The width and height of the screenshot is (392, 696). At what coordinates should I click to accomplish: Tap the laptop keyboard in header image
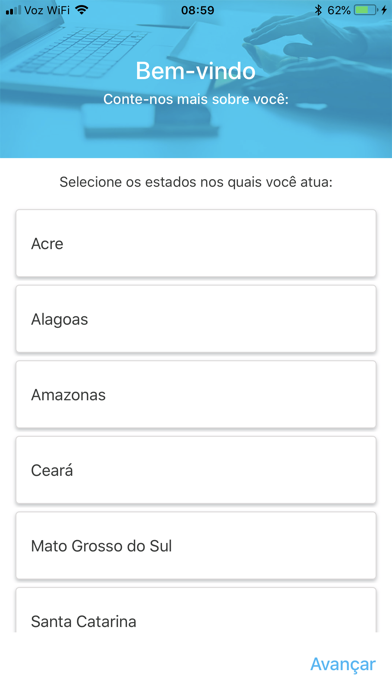click(80, 49)
